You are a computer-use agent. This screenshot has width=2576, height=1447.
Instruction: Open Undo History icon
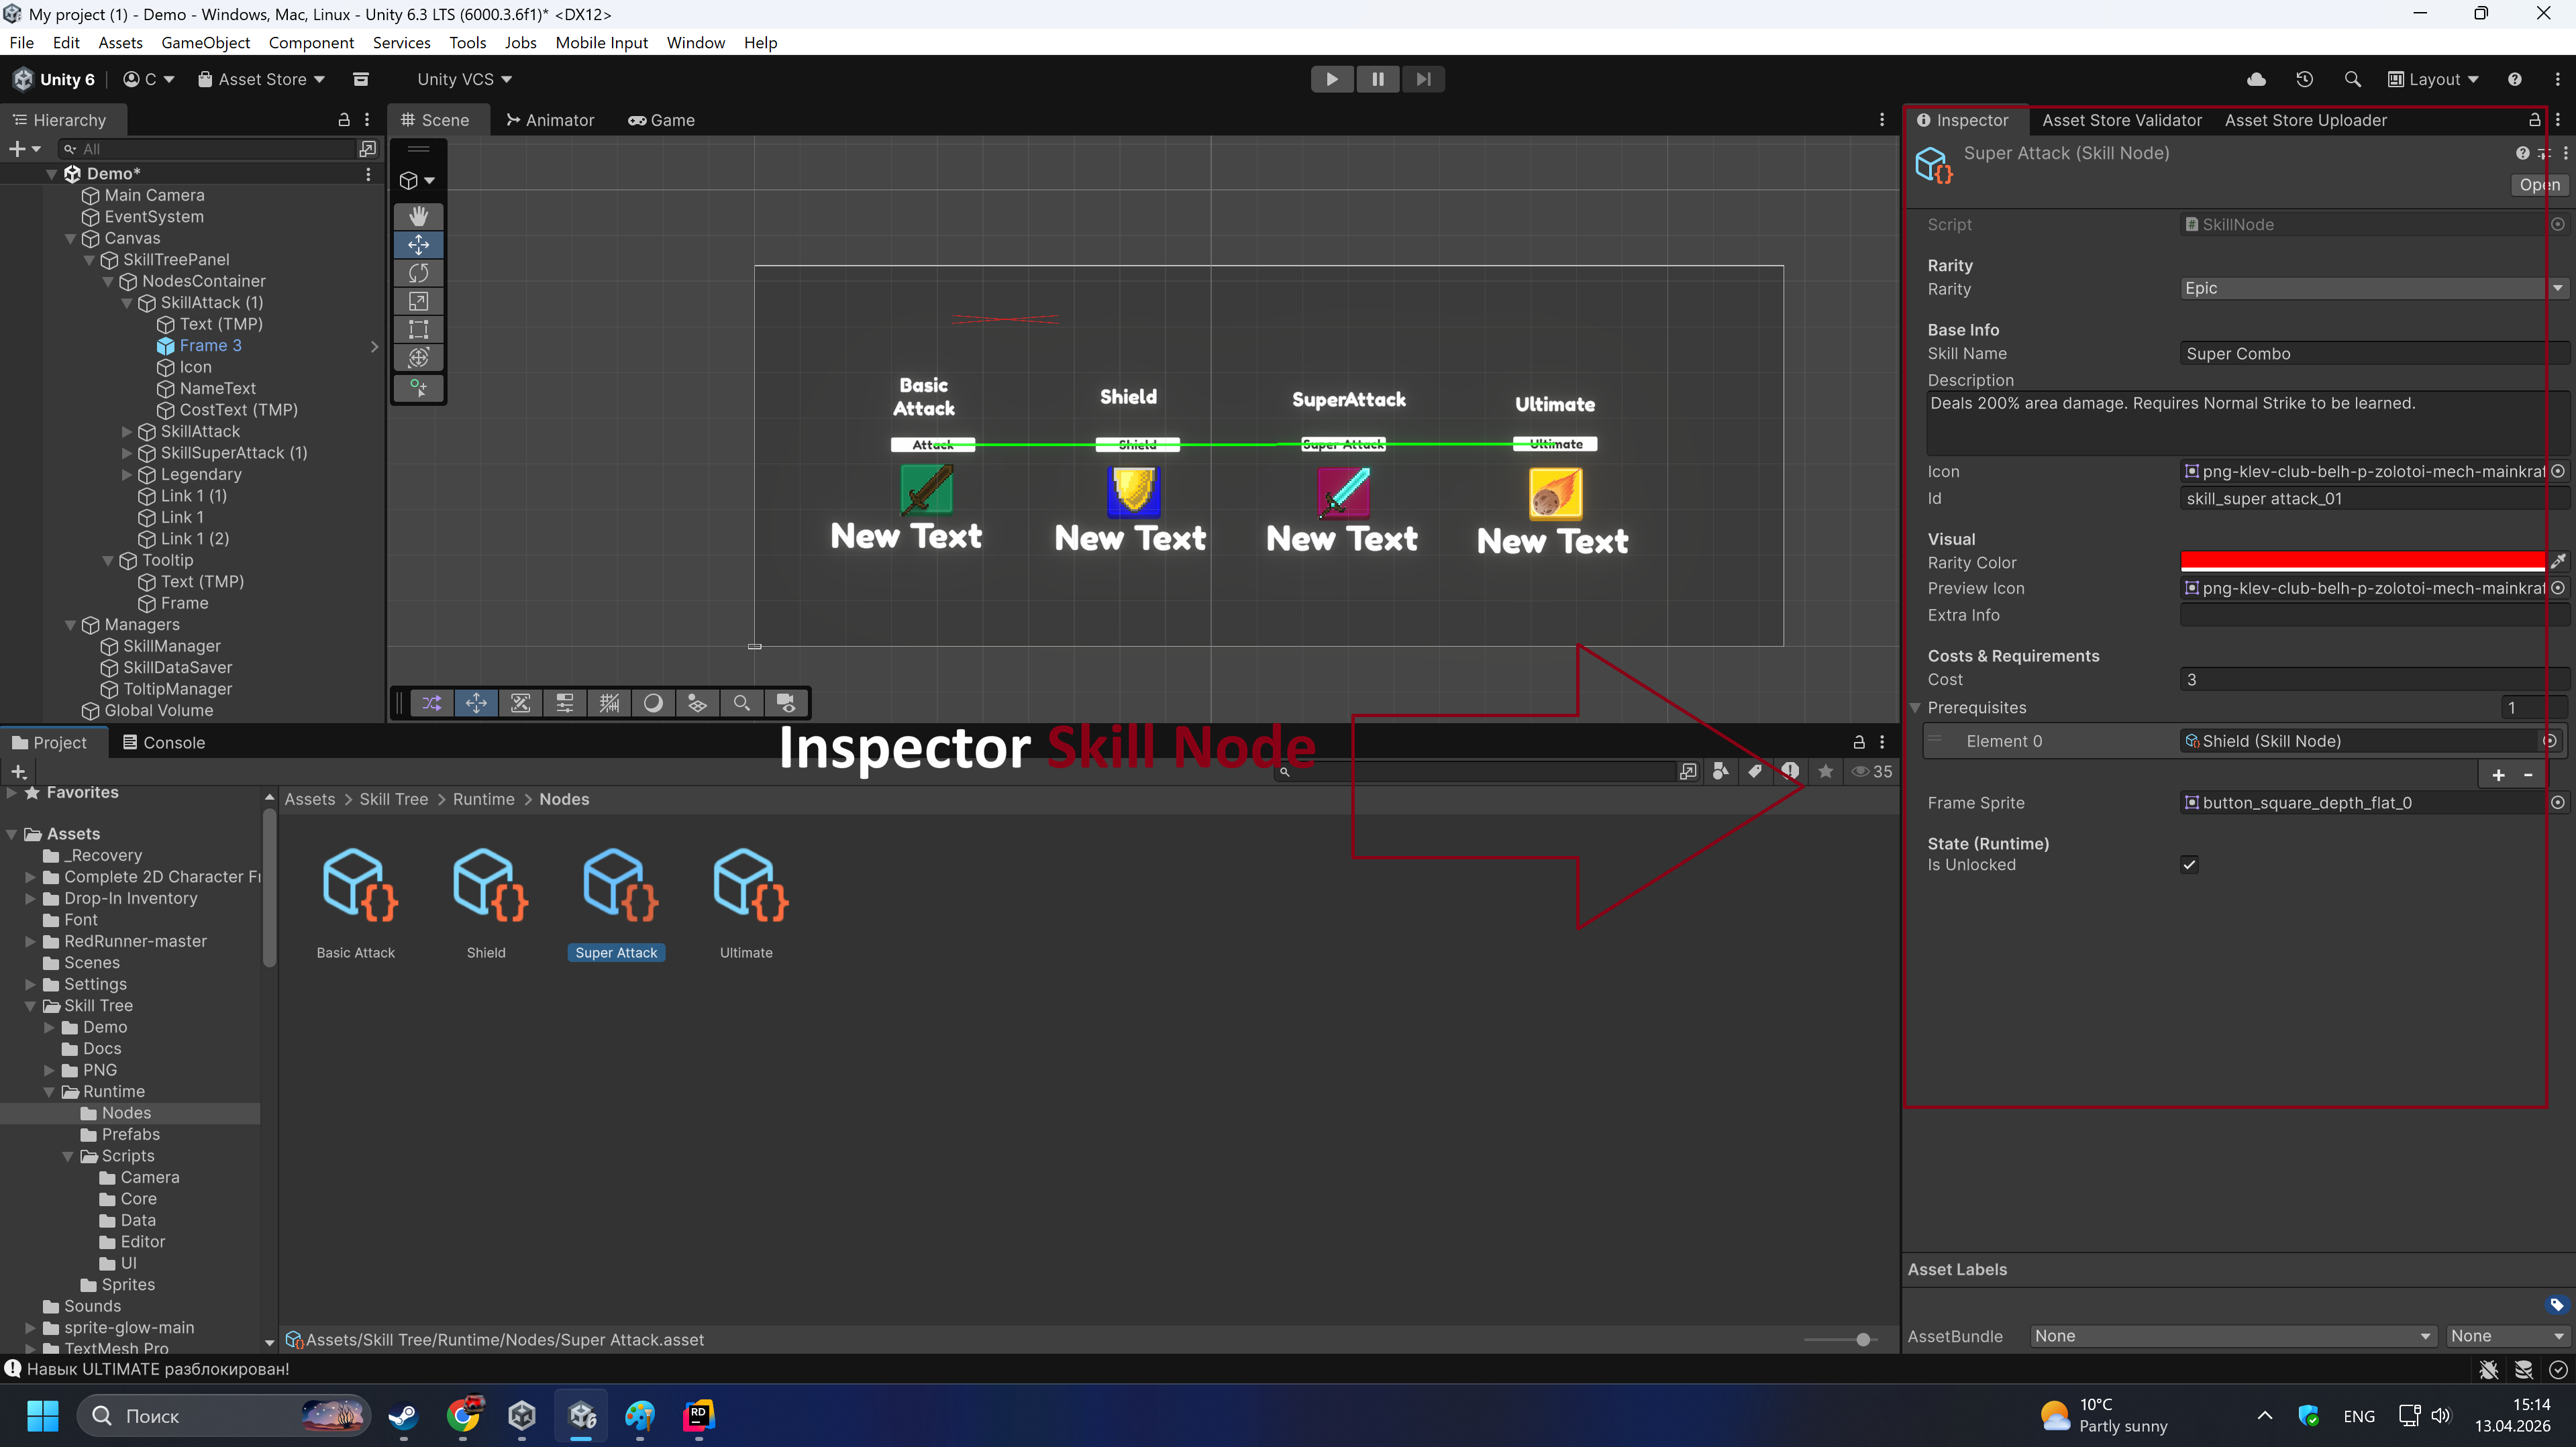point(2304,79)
